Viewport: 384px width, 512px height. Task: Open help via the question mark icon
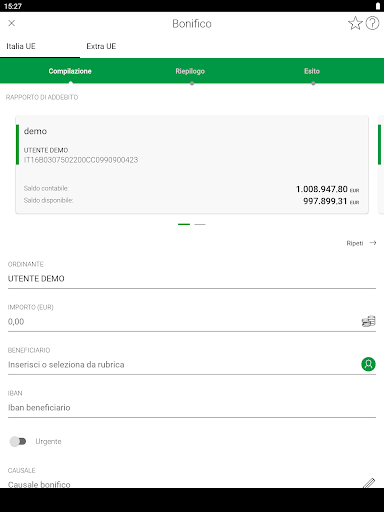(372, 23)
